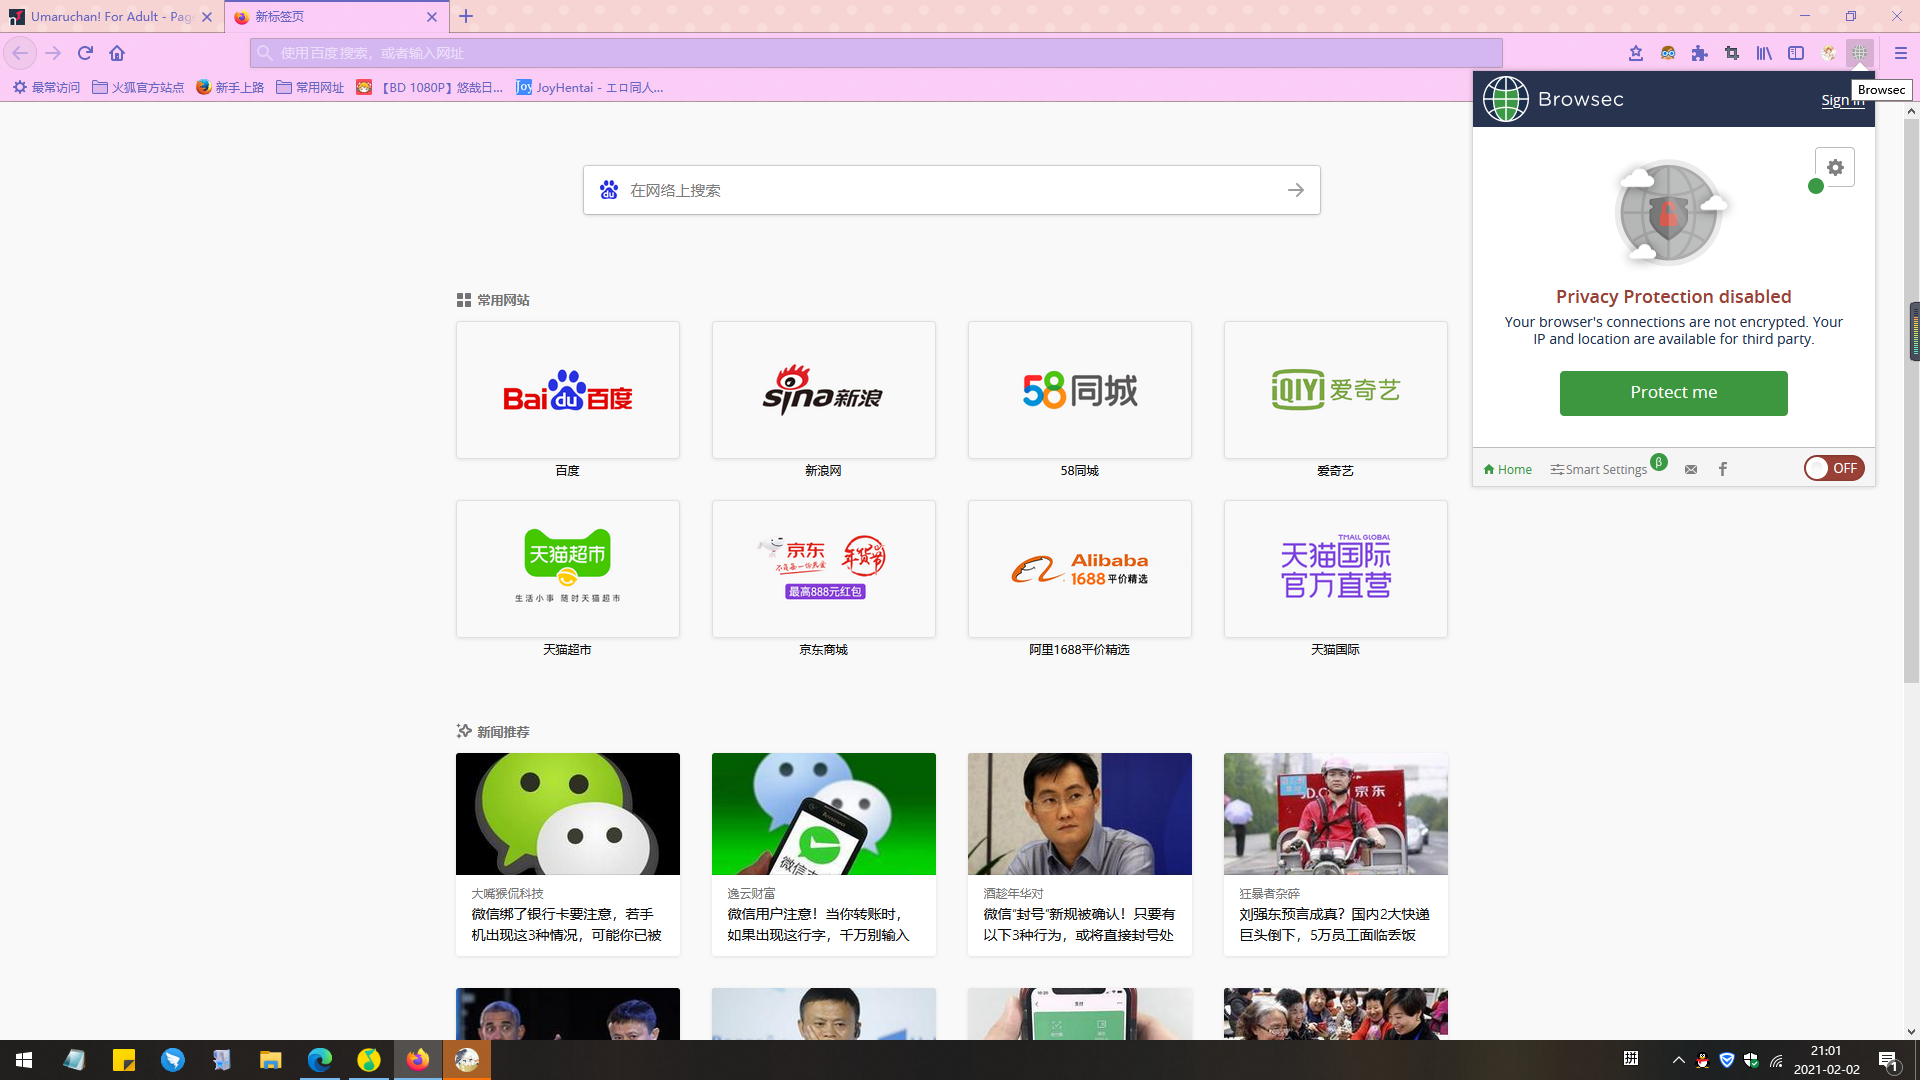Image resolution: width=1920 pixels, height=1080 pixels.
Task: Click the star-tray bookmark toolbar icon
Action: click(x=1636, y=53)
